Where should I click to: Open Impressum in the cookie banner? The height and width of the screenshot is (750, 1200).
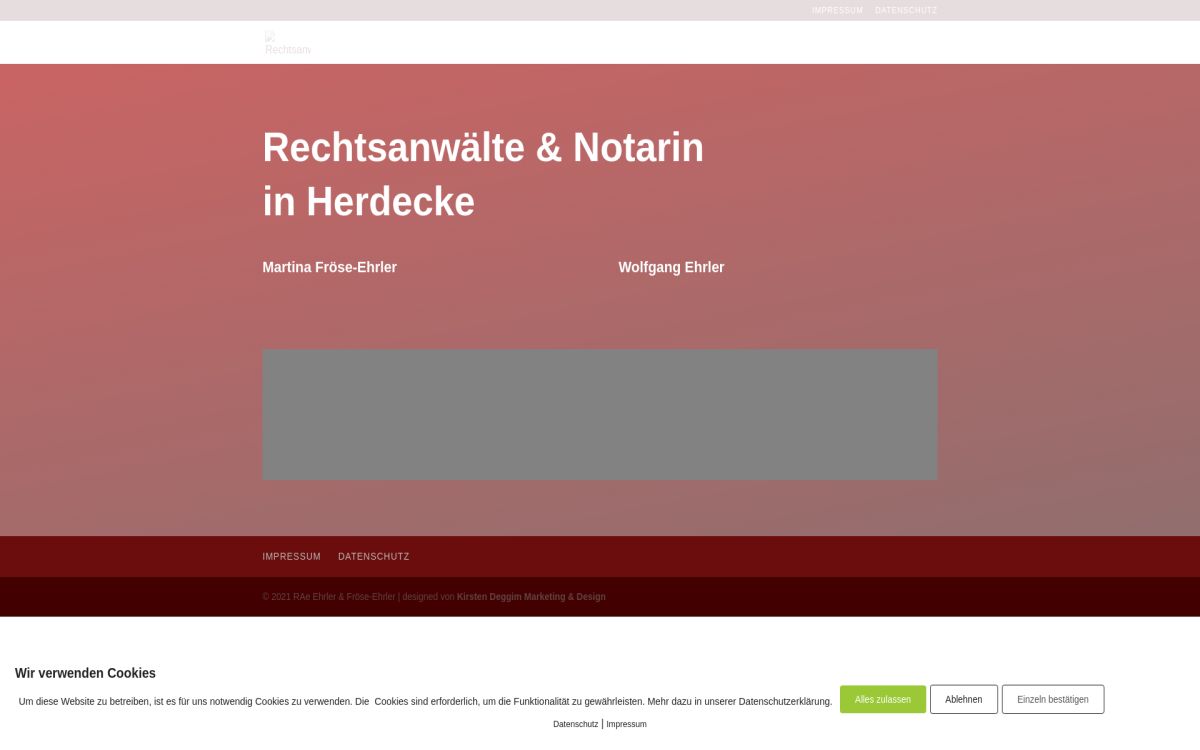[626, 723]
